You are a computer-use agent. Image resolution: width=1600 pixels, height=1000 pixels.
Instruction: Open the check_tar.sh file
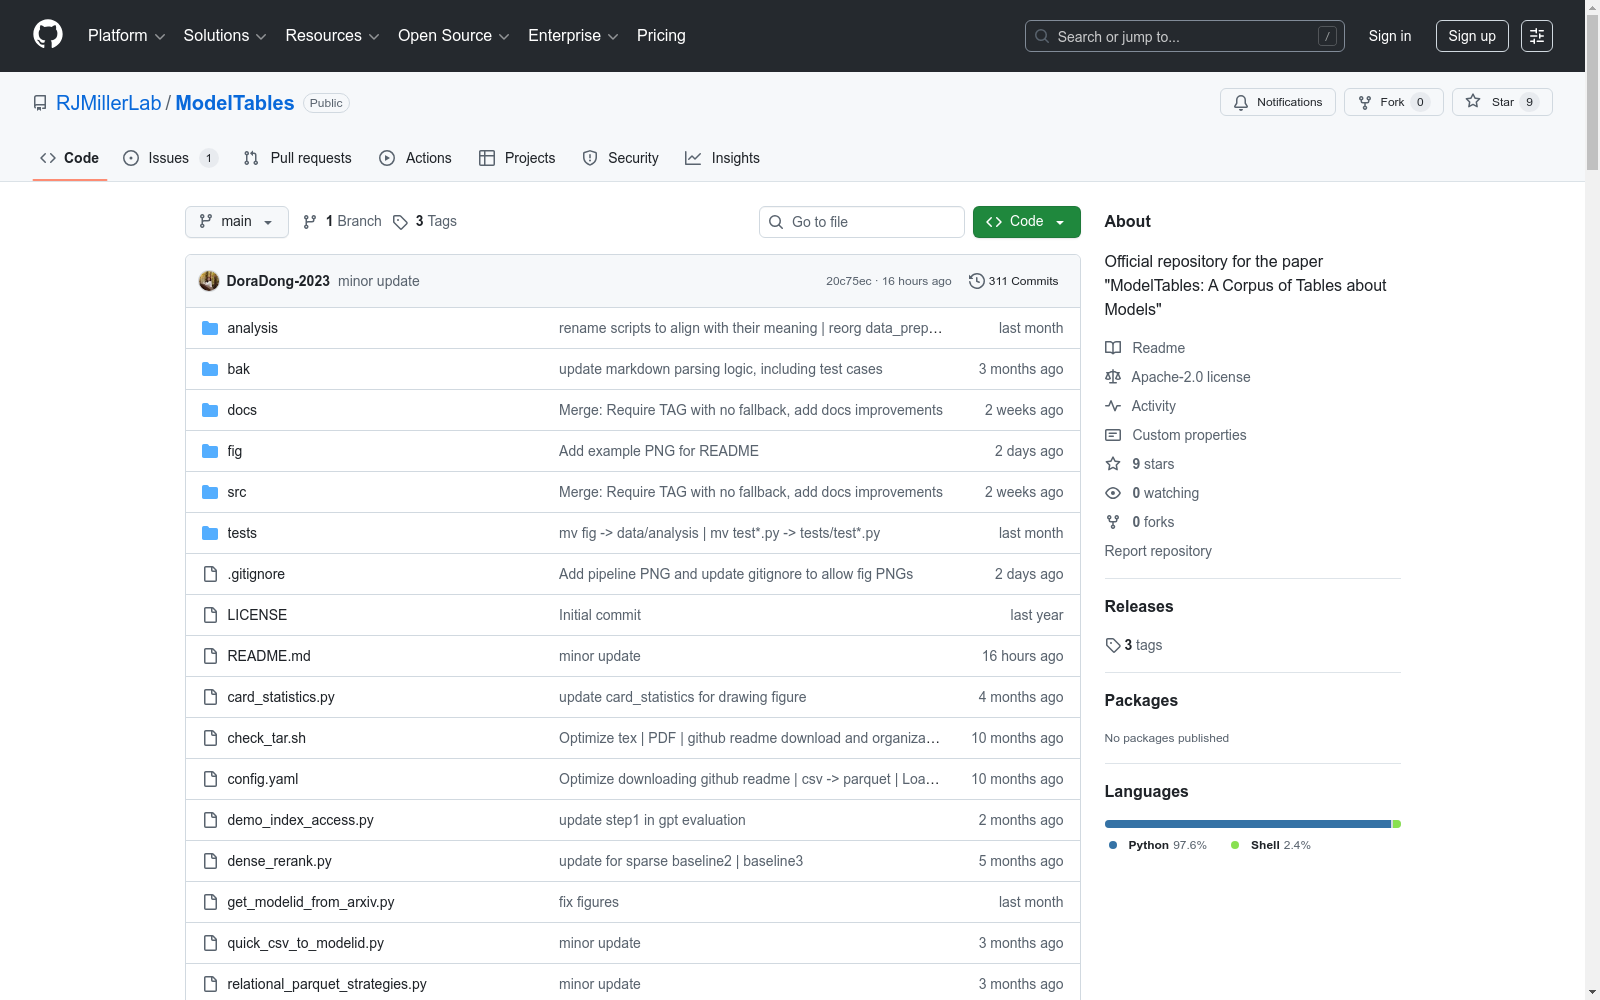pos(266,738)
